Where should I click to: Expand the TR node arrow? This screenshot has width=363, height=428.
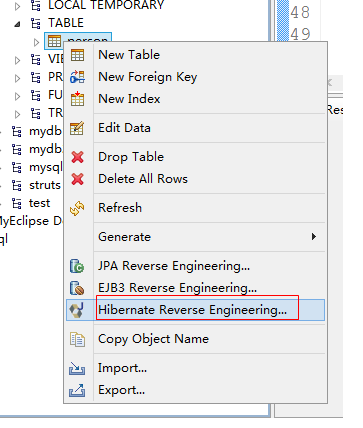(x=17, y=114)
